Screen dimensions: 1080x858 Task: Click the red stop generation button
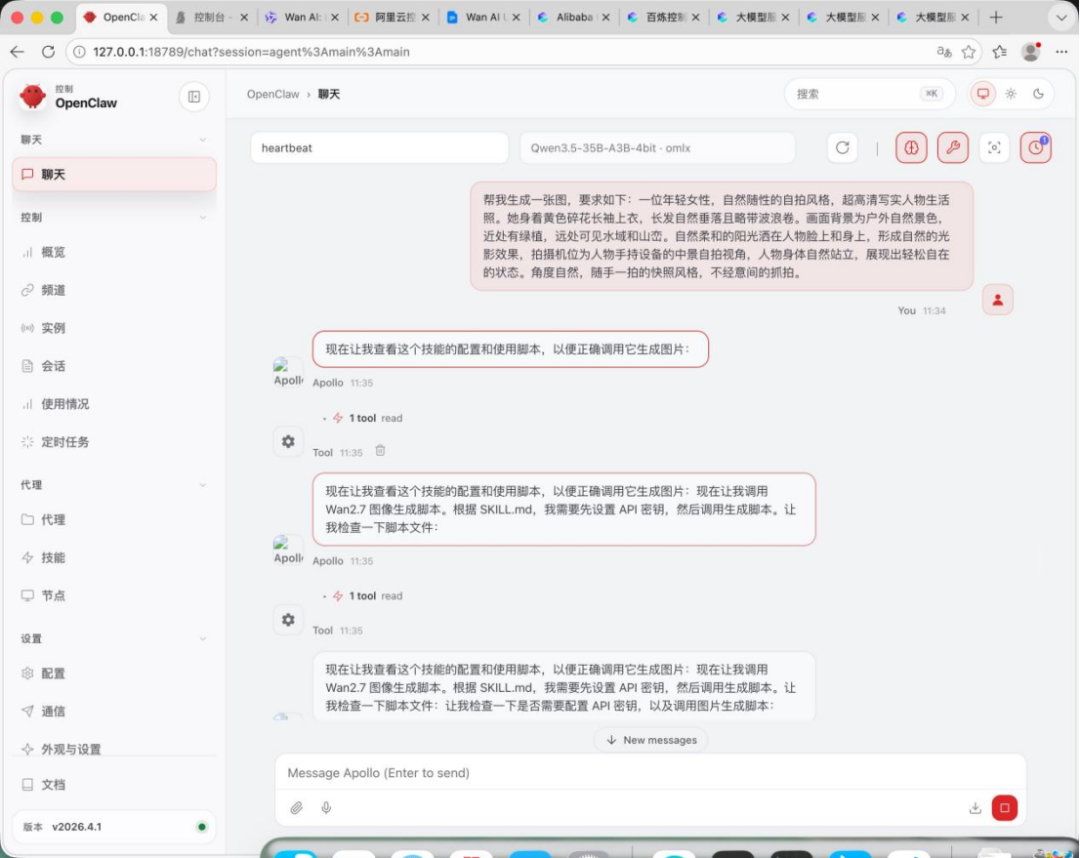point(1004,808)
